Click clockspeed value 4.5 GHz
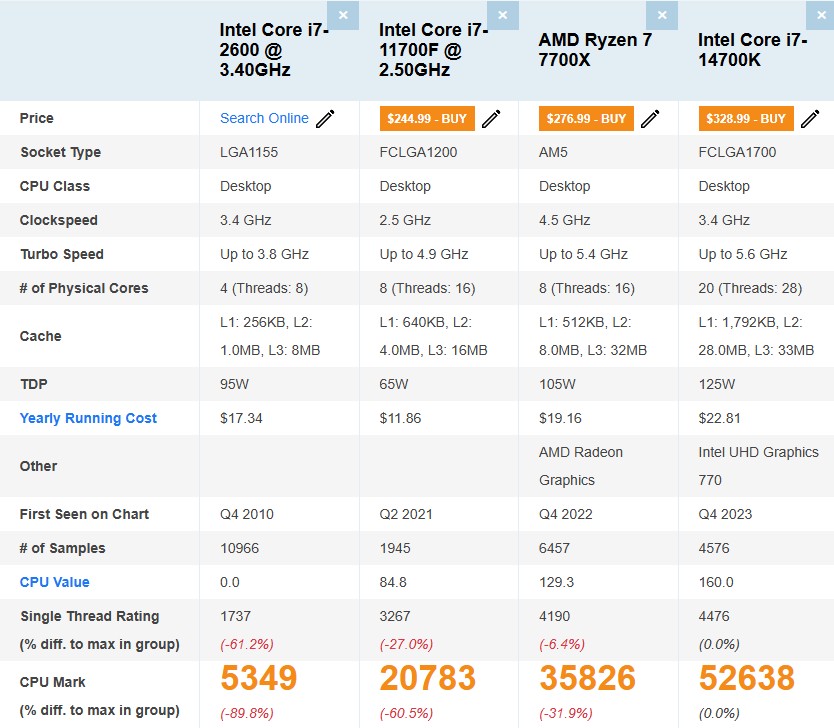 point(565,220)
